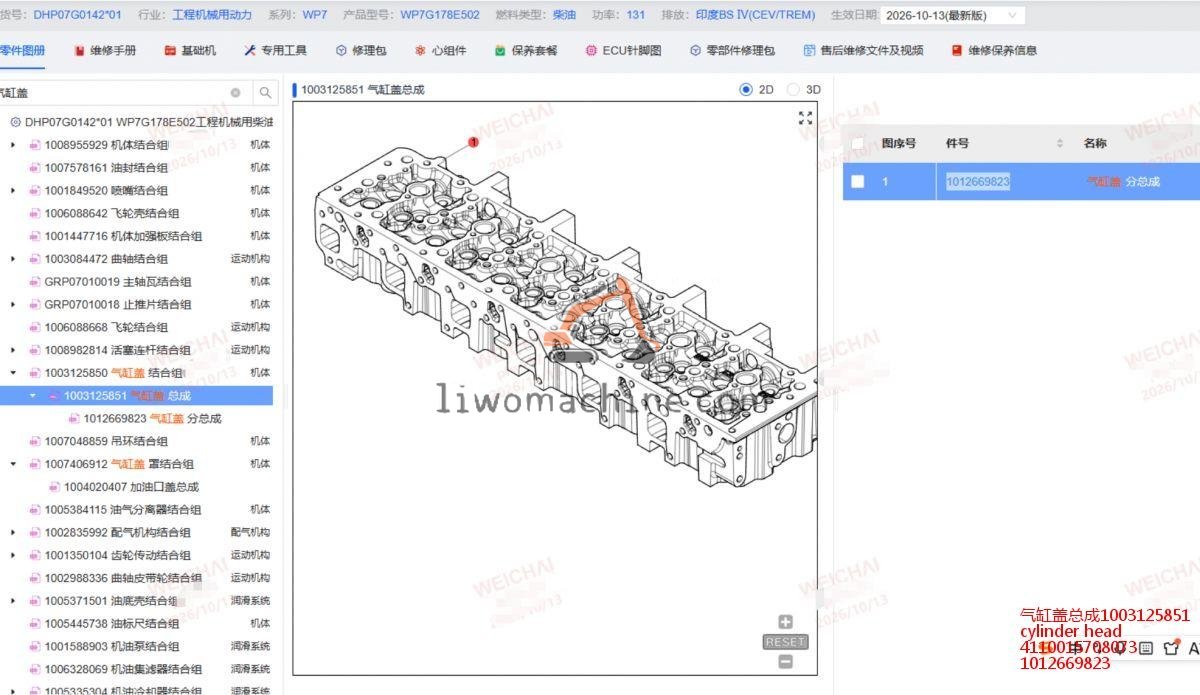Click the search magnifier icon
1200x695 pixels.
[x=265, y=93]
